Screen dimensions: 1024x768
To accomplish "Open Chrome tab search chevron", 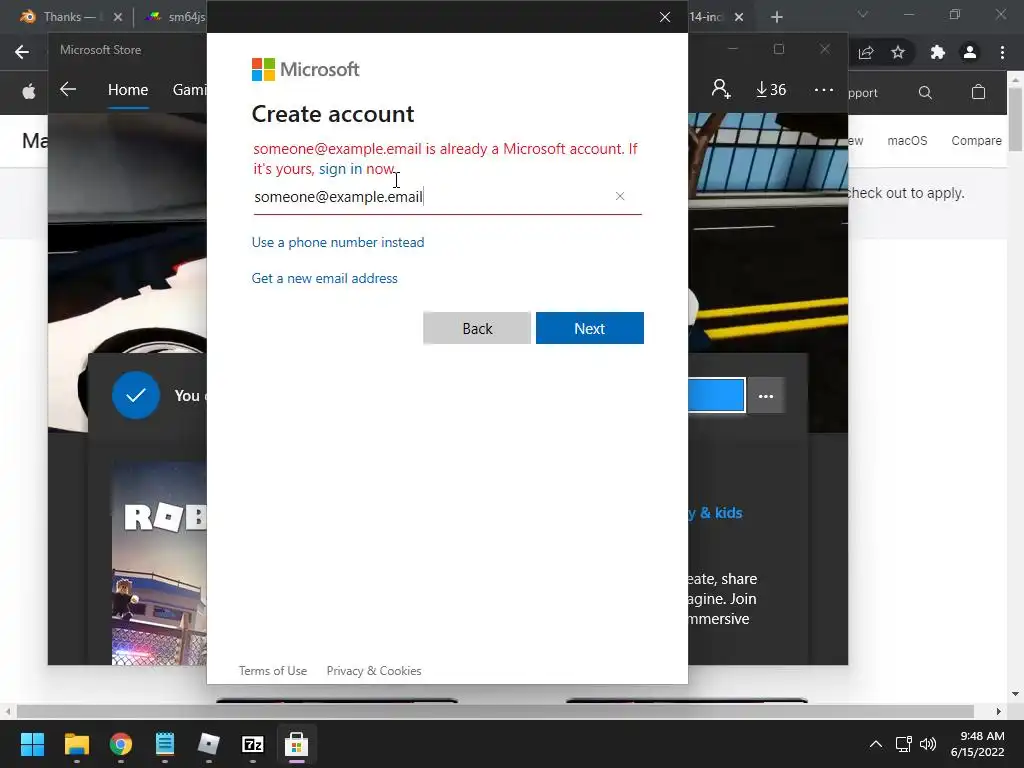I will pyautogui.click(x=863, y=14).
